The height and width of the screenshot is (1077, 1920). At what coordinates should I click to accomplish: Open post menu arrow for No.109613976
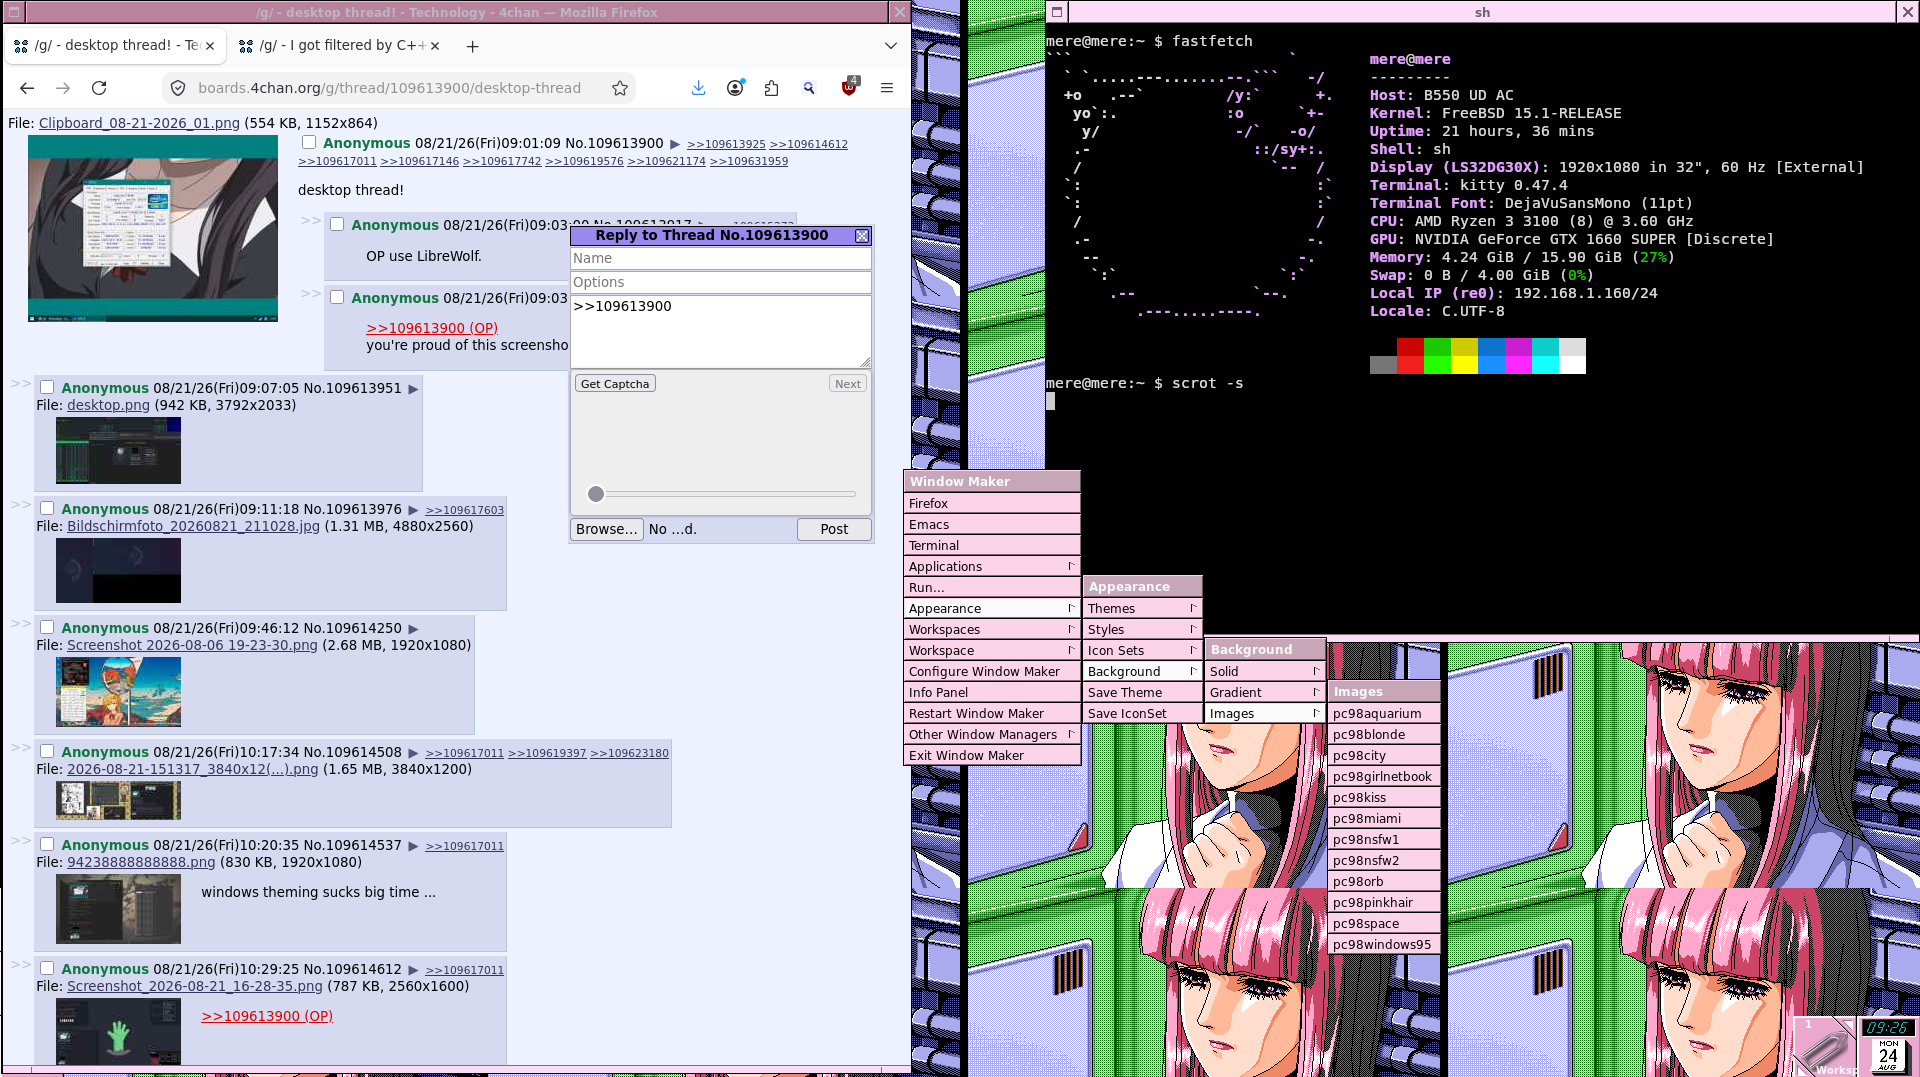point(413,510)
